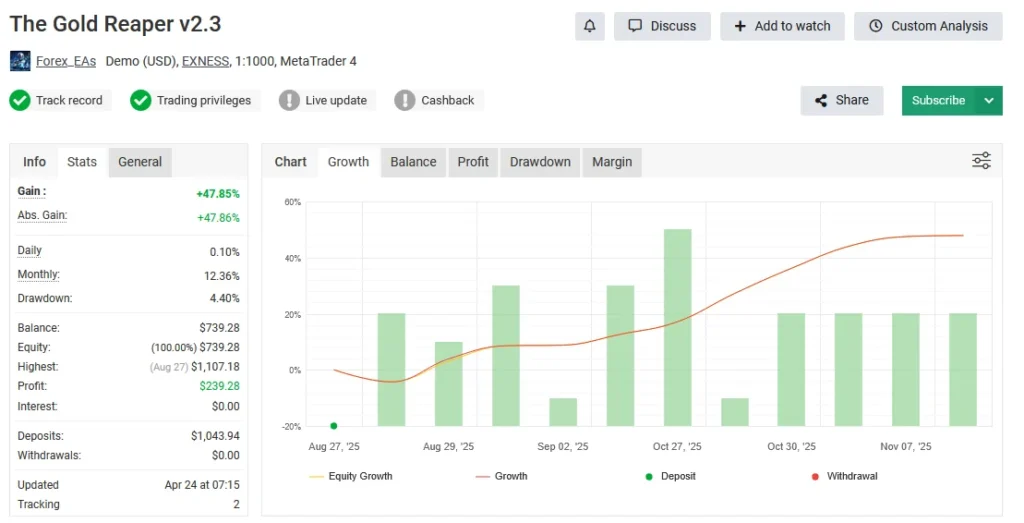Click the Share button

[842, 101]
